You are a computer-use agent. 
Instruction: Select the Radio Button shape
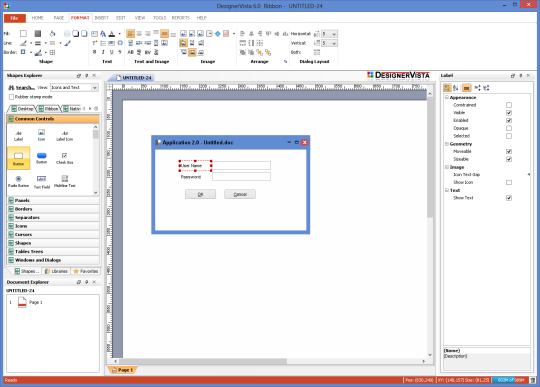click(18, 181)
